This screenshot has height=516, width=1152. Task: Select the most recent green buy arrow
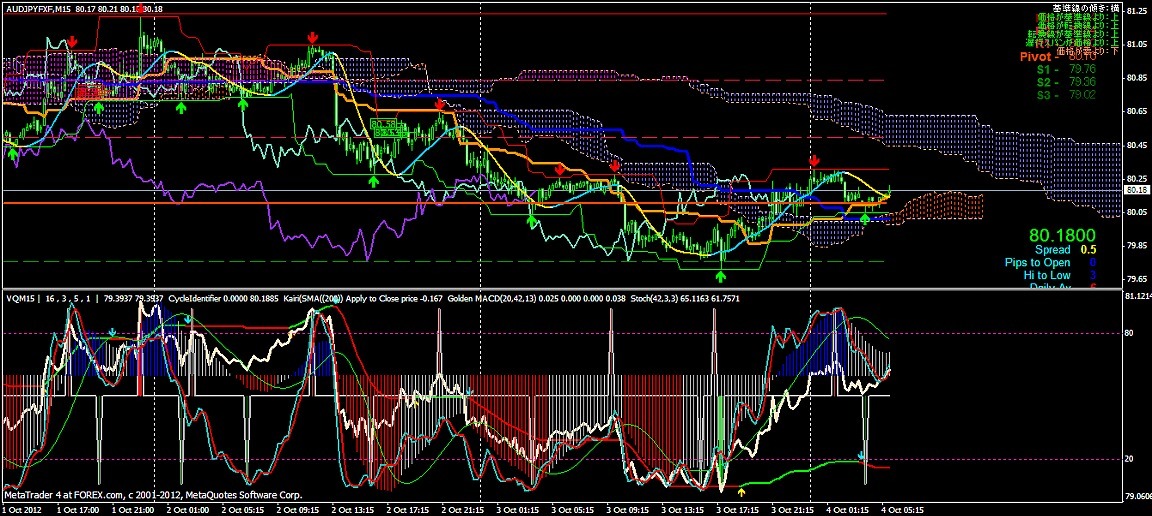coord(865,218)
